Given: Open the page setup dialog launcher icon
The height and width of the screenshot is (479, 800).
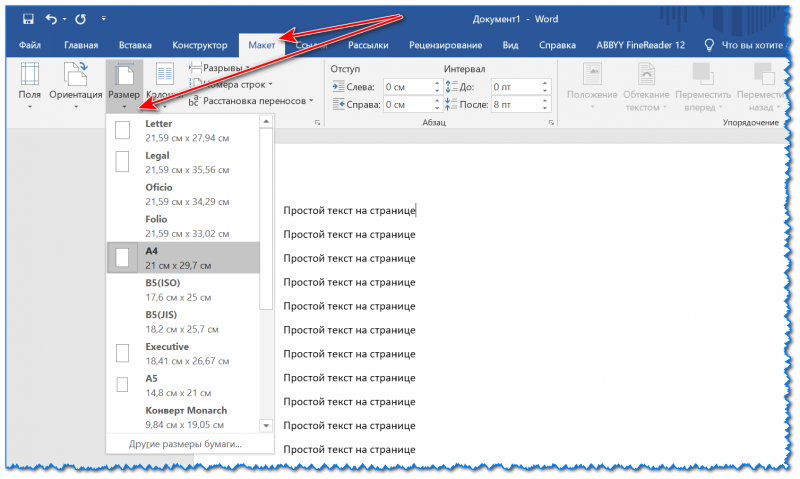Looking at the screenshot, I should pos(317,122).
